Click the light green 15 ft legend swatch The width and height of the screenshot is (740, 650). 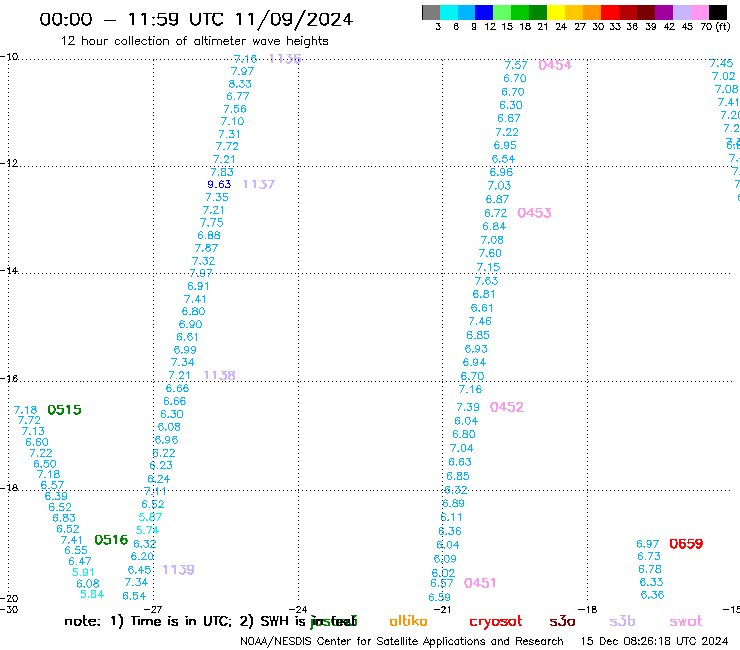[502, 12]
